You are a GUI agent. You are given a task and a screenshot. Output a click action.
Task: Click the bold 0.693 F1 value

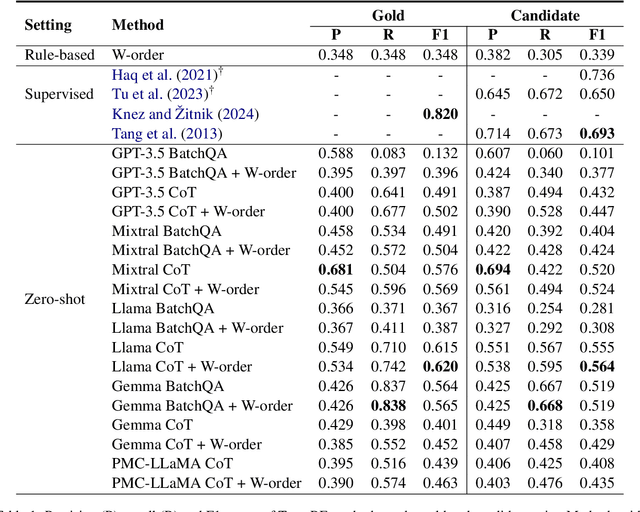597,134
